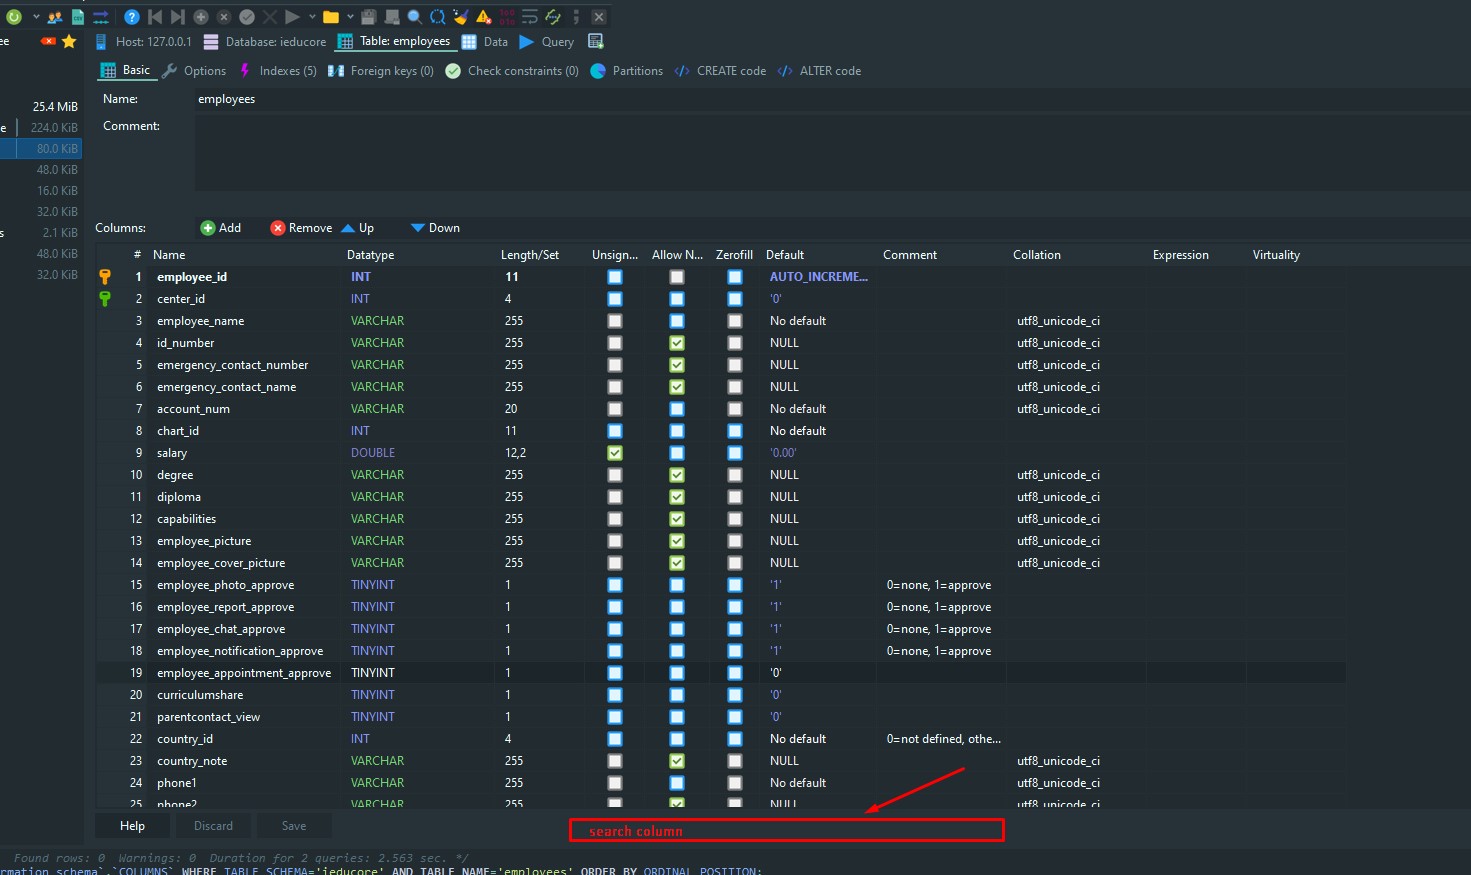Click the Run query play icon

tap(292, 17)
